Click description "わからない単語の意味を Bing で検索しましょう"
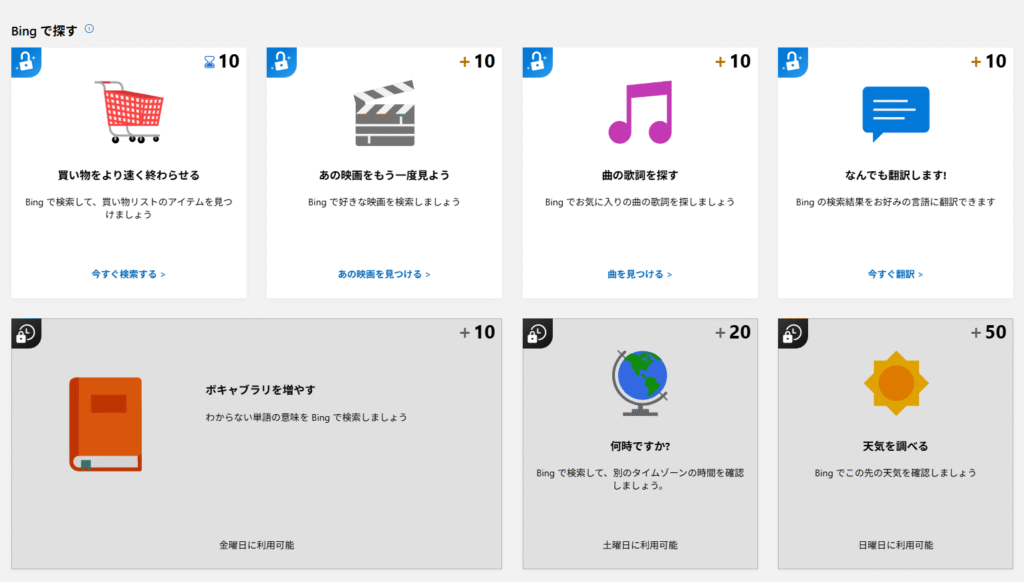 pos(306,417)
